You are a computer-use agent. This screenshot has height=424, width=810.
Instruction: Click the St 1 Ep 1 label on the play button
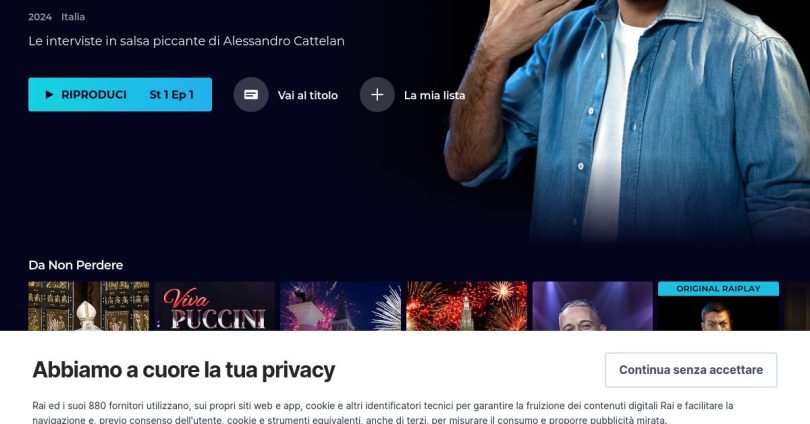[172, 95]
